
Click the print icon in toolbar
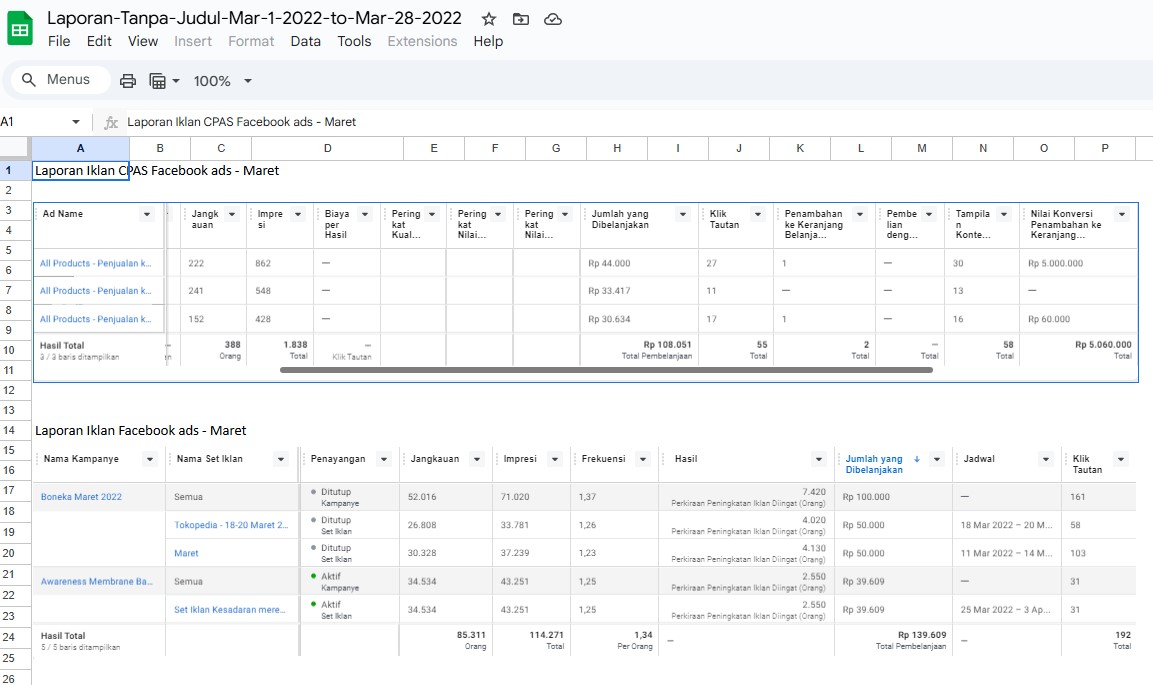pos(128,81)
